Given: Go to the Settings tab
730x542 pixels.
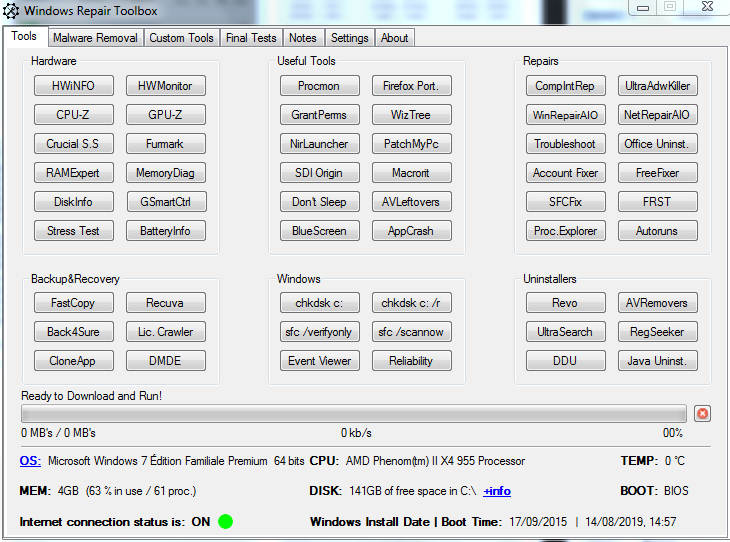Looking at the screenshot, I should [x=349, y=38].
